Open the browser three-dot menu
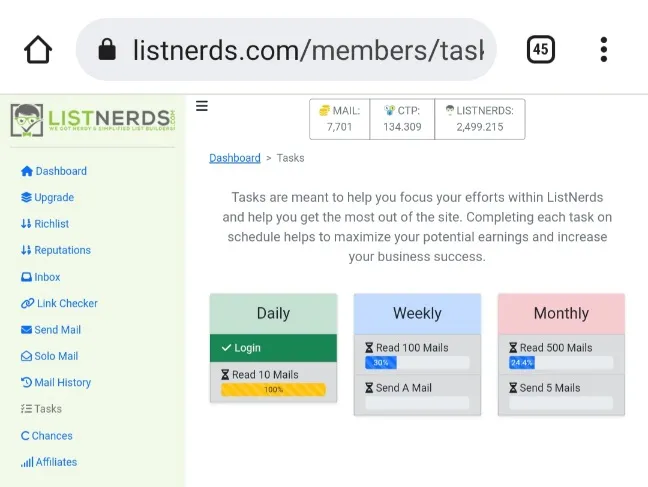 pyautogui.click(x=604, y=49)
